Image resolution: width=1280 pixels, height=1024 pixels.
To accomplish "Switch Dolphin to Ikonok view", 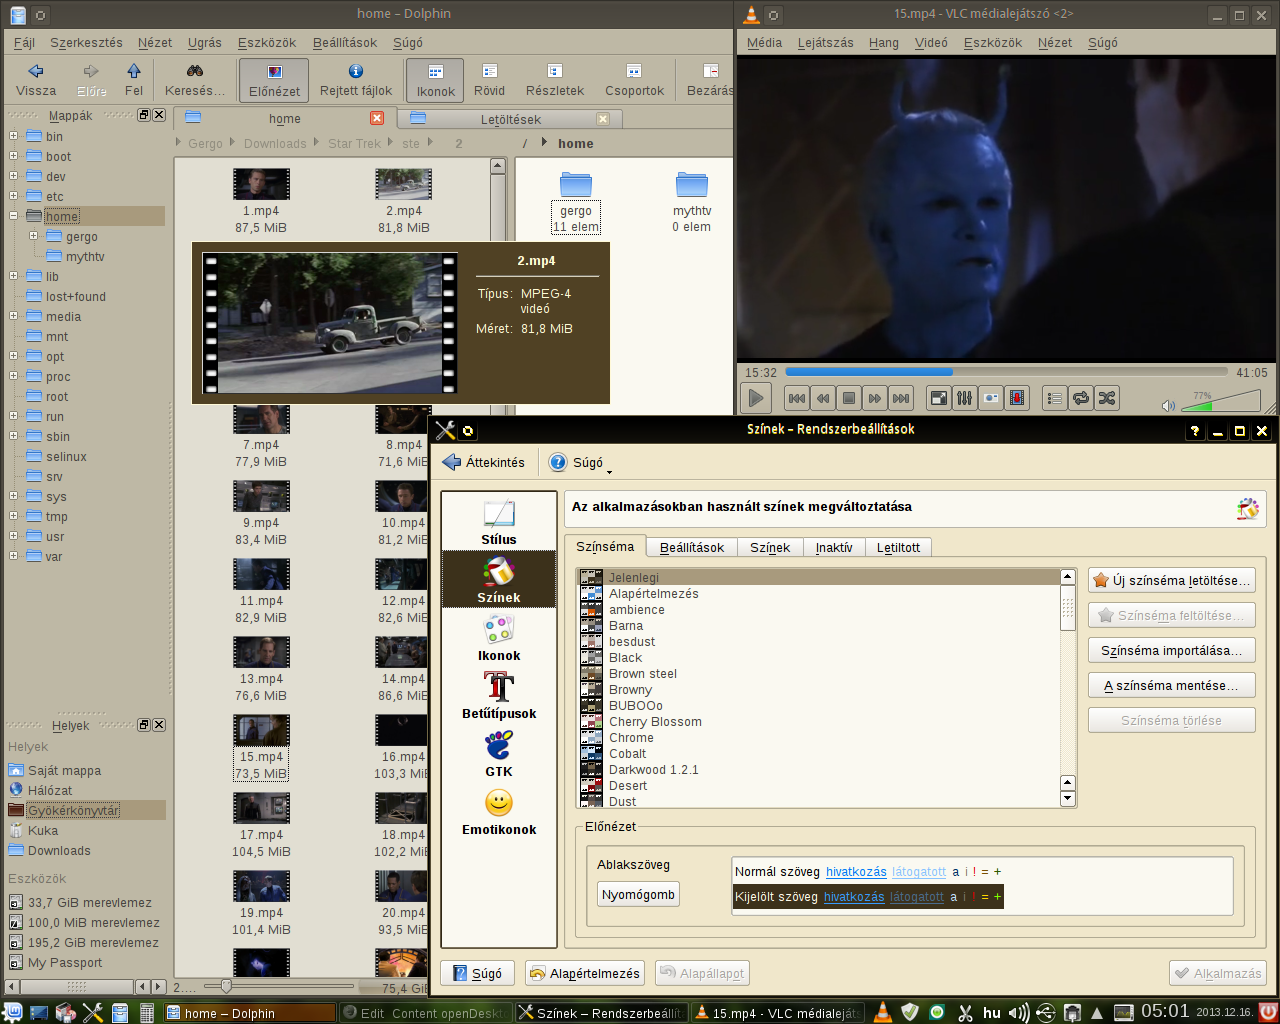I will coord(435,80).
